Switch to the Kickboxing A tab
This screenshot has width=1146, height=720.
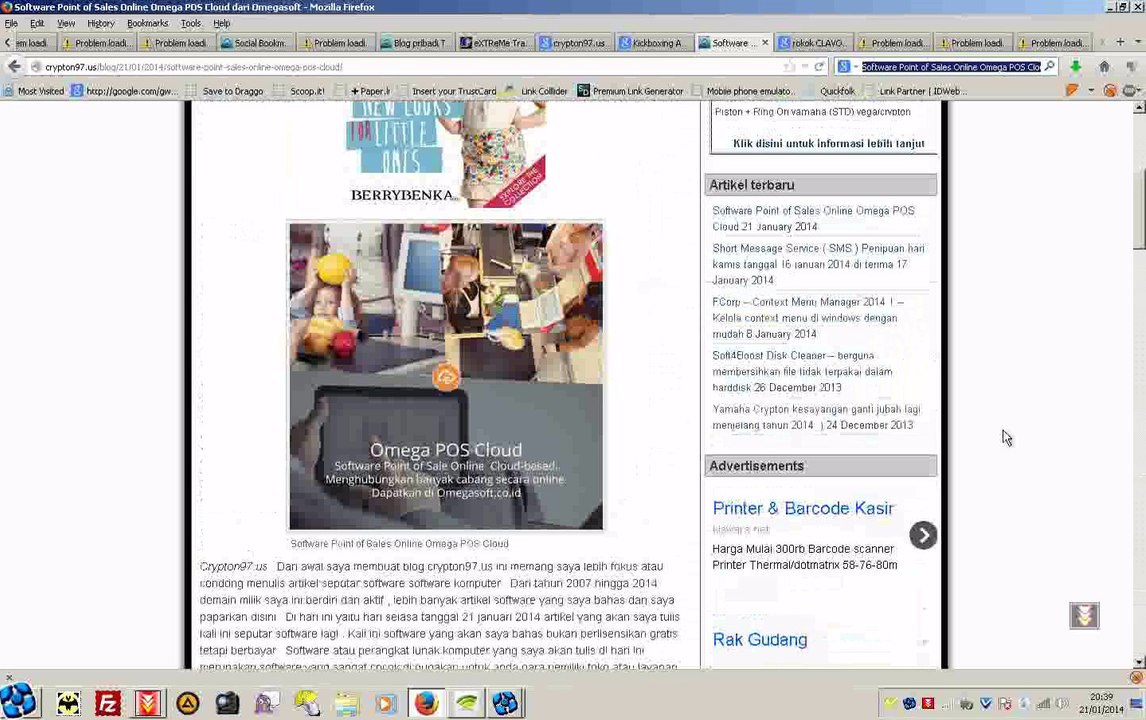click(x=653, y=43)
